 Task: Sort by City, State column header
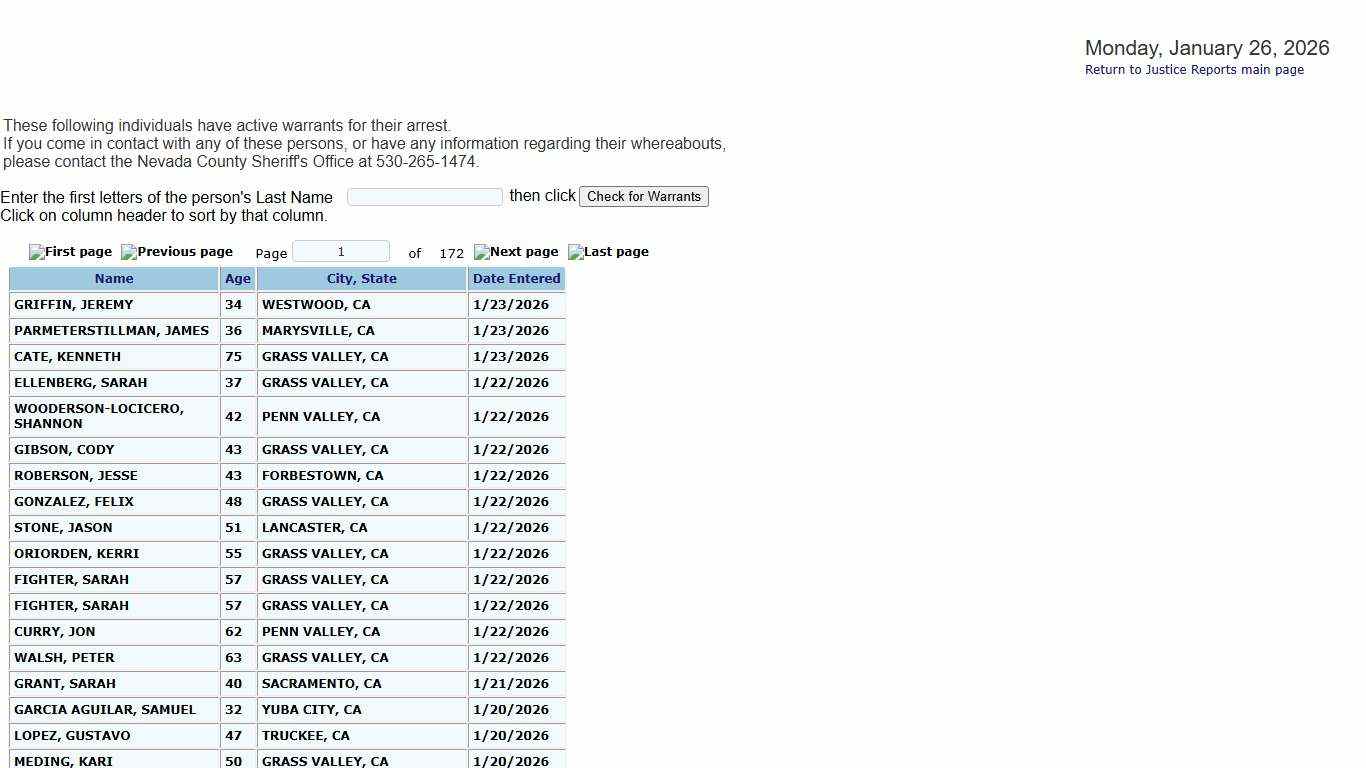pyautogui.click(x=362, y=279)
